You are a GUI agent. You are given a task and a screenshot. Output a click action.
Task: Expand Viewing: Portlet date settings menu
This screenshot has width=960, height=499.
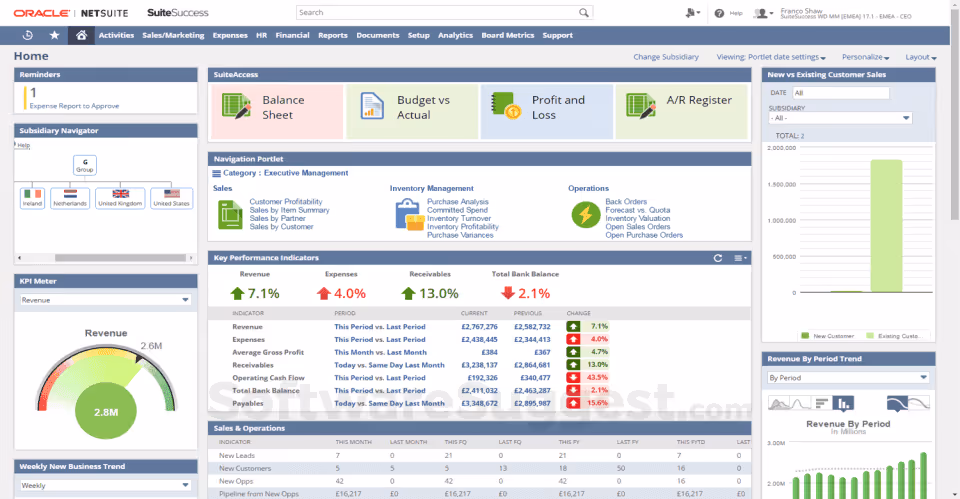(771, 57)
